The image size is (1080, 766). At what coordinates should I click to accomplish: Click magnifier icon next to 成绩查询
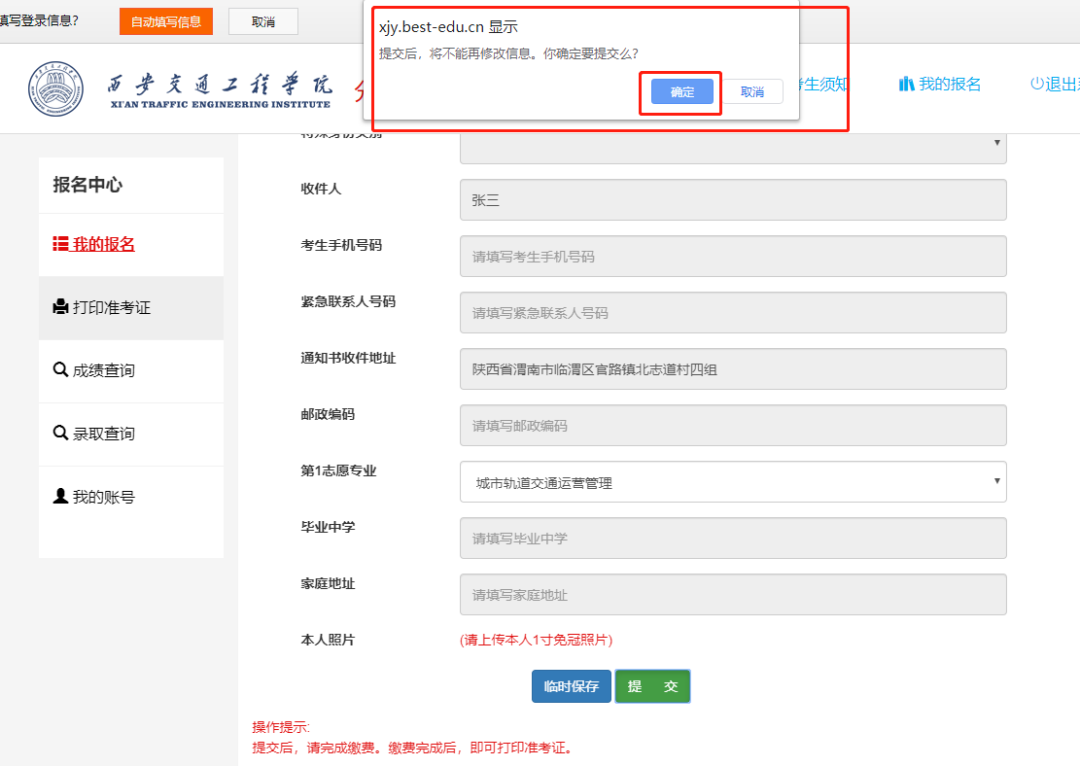[60, 371]
